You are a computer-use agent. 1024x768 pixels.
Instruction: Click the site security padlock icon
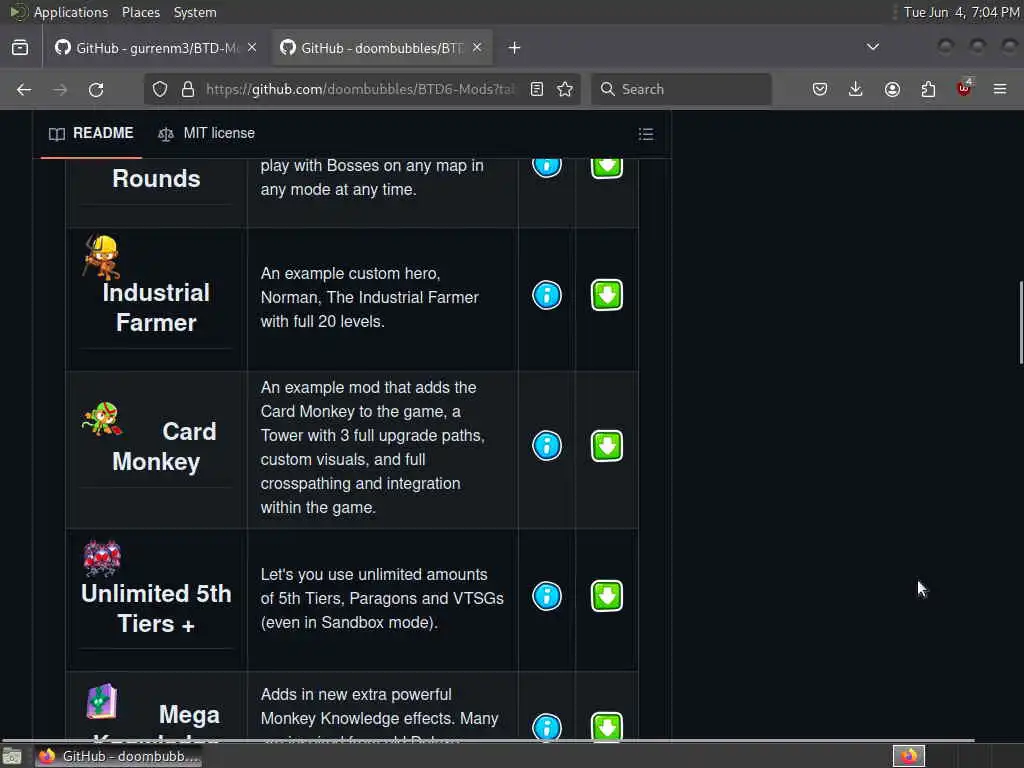pyautogui.click(x=188, y=89)
